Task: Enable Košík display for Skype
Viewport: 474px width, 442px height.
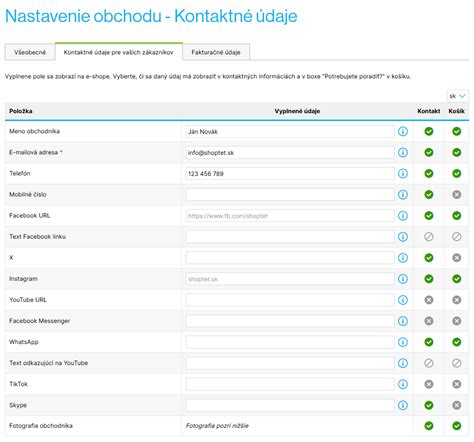Action: [x=457, y=405]
